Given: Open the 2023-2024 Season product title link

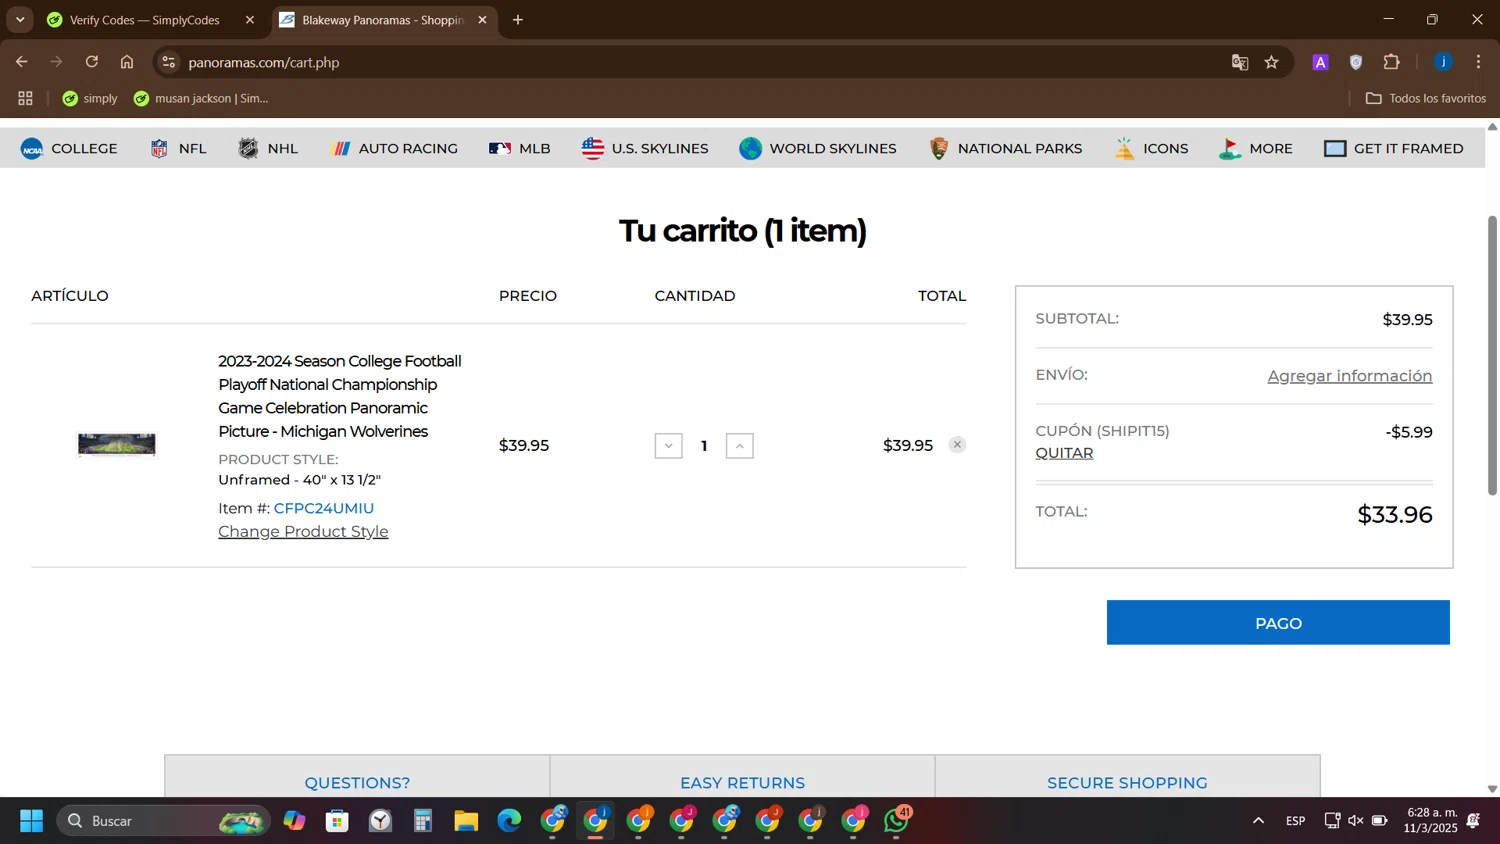Looking at the screenshot, I should (340, 396).
